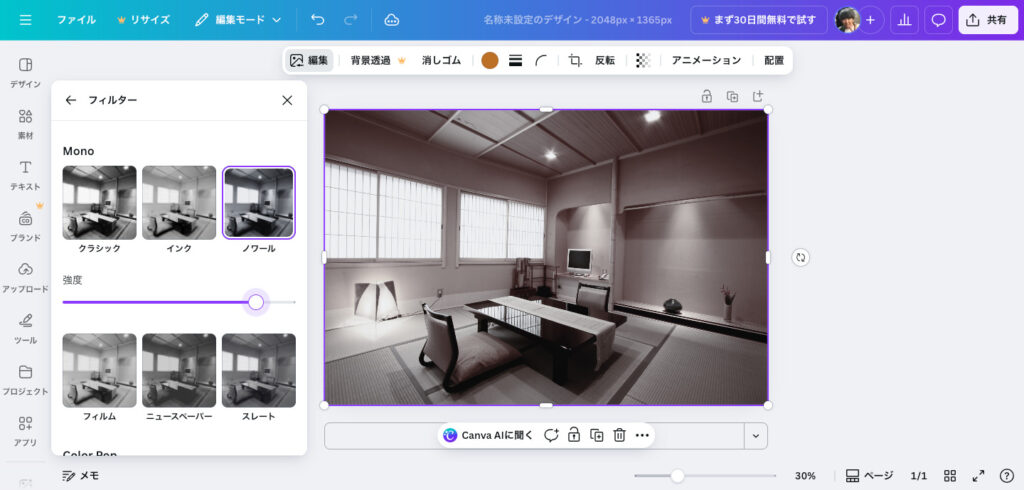1024x490 pixels.
Task: Toggle fullscreen presentation mode icon
Action: pos(979,476)
